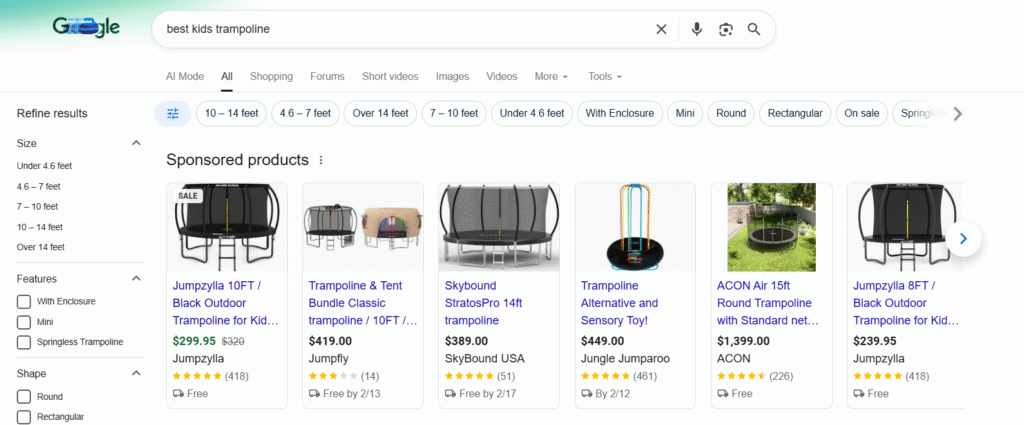Open the filter settings chip icon
Screen dimensions: 1024x425
(173, 114)
